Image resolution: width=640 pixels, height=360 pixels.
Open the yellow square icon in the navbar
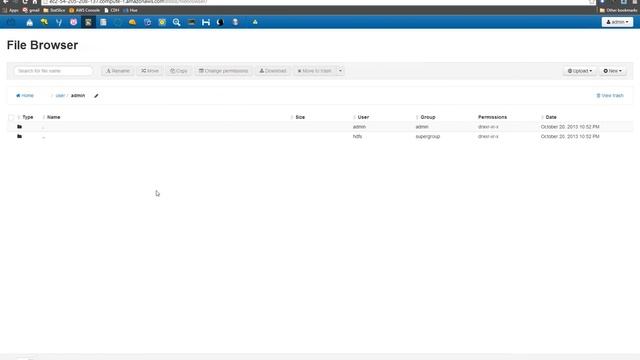(162, 22)
